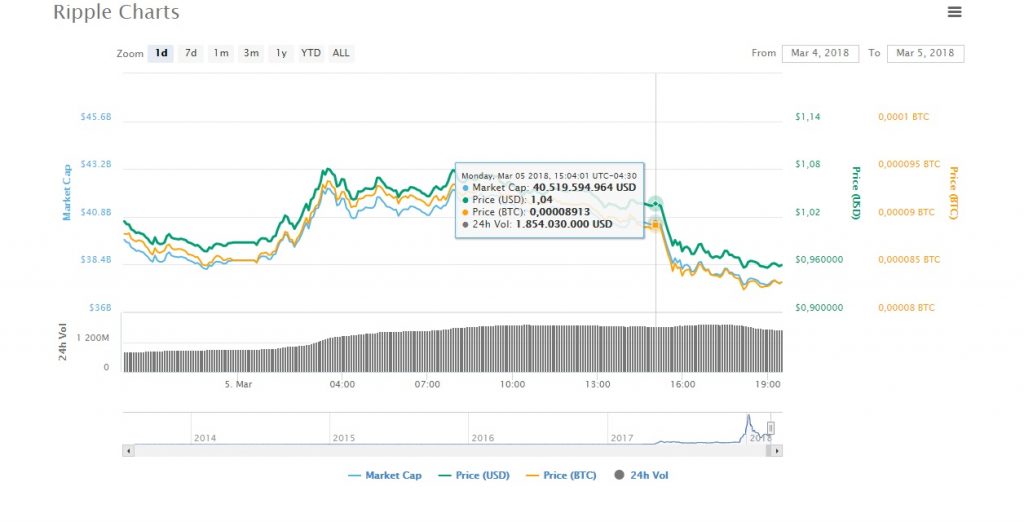Click the 07:00 time axis label

pos(427,384)
